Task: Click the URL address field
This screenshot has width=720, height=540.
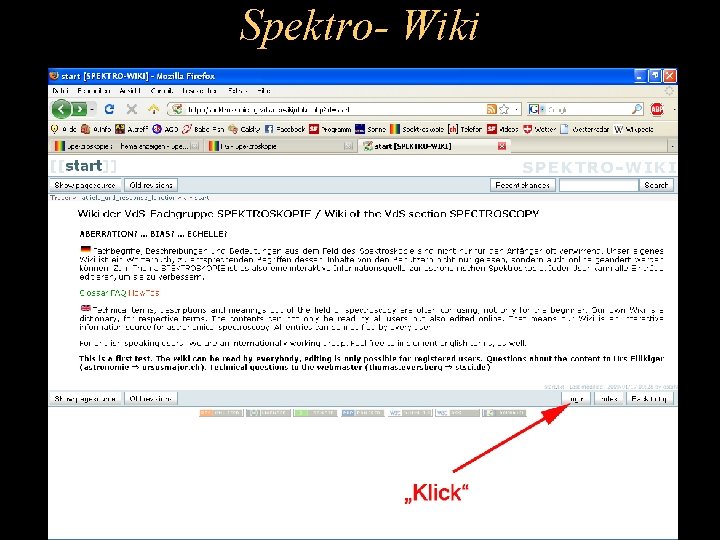Action: (x=334, y=109)
